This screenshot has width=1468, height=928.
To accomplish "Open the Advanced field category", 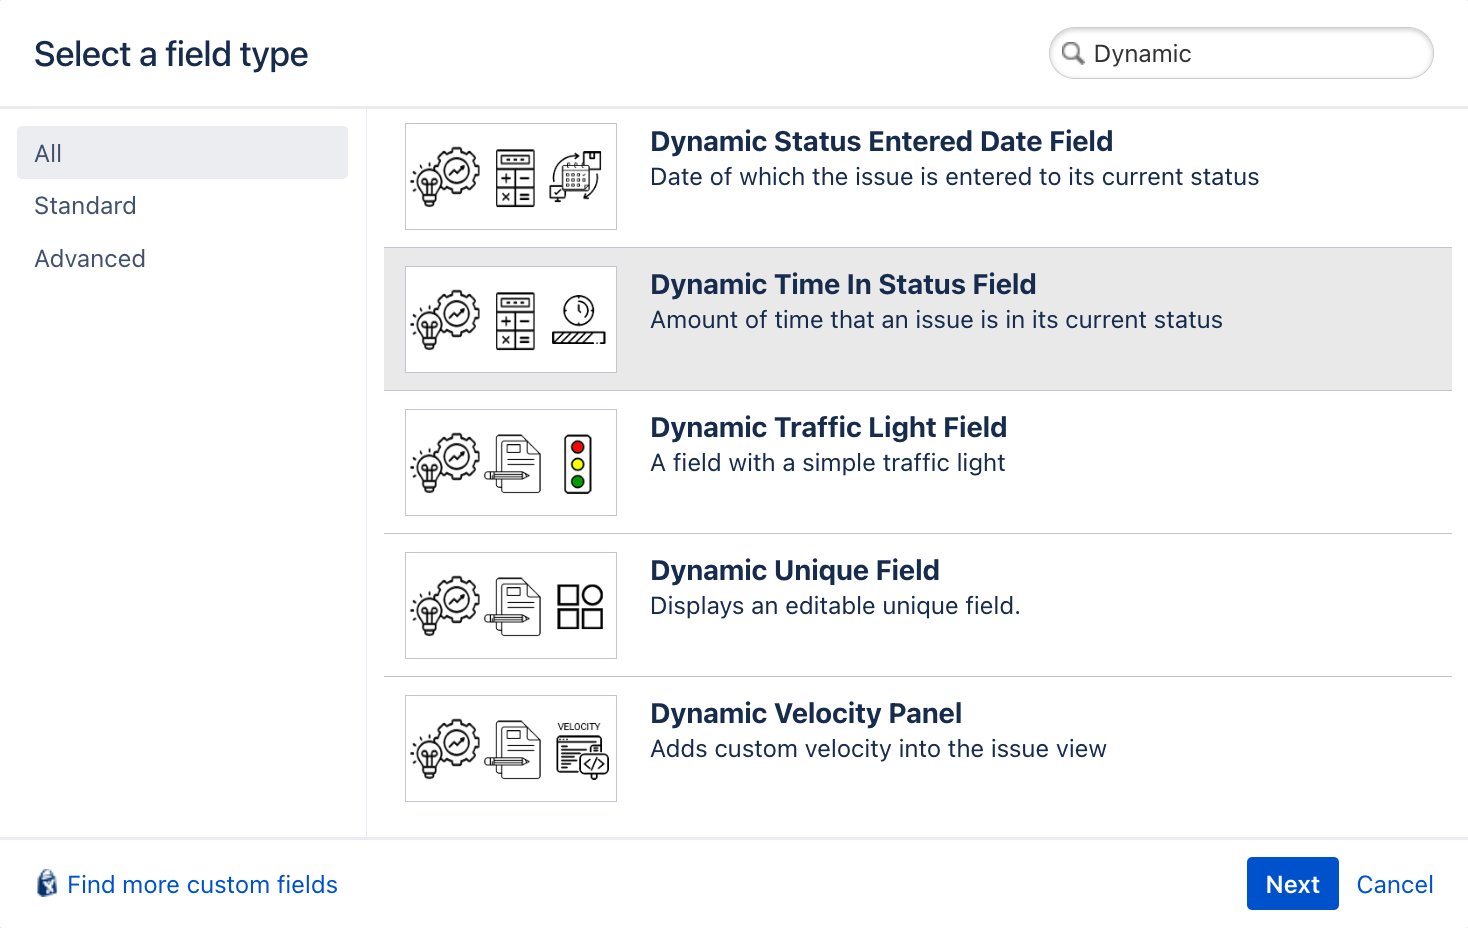I will (x=90, y=259).
